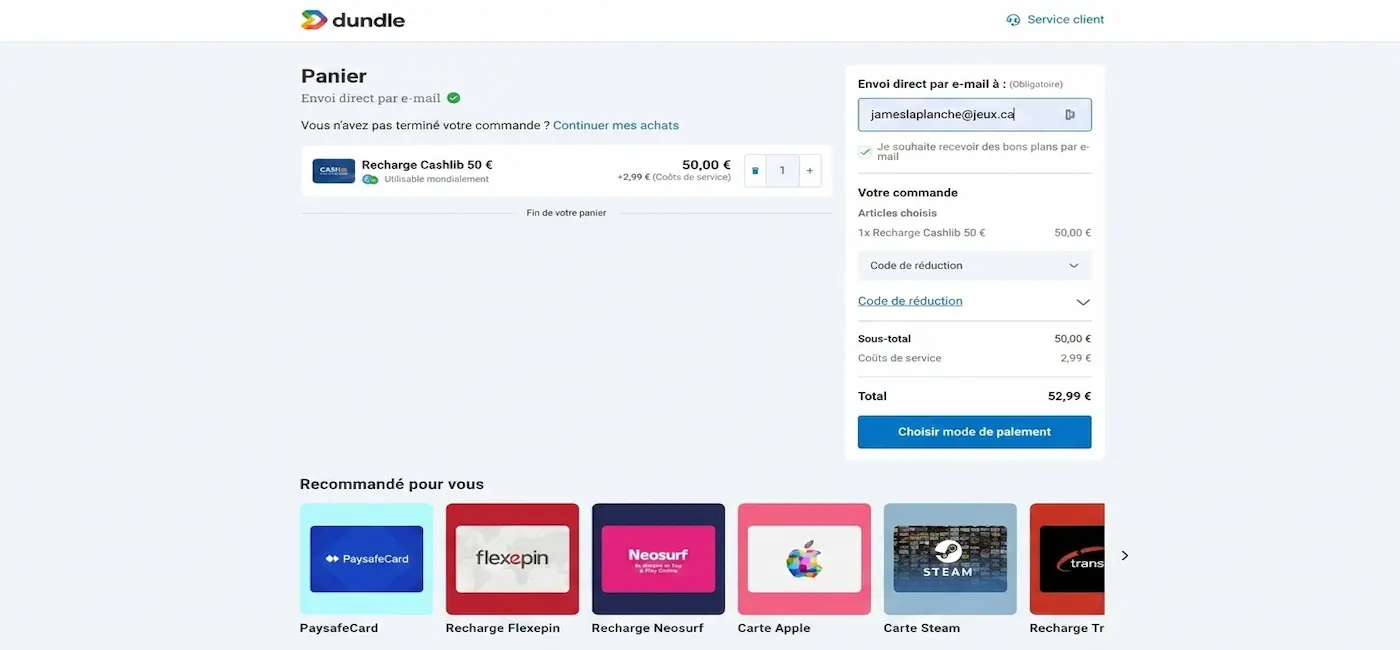
Task: Toggle the bons plans par e-mail checkbox
Action: point(865,152)
